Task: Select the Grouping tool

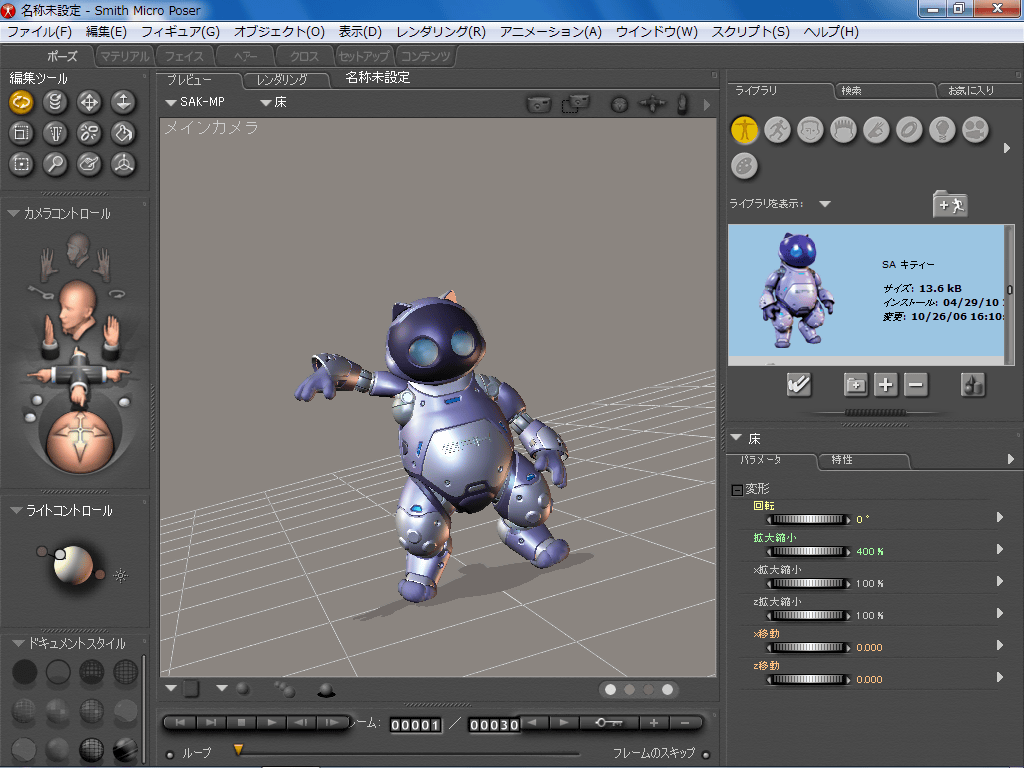Action: point(22,164)
